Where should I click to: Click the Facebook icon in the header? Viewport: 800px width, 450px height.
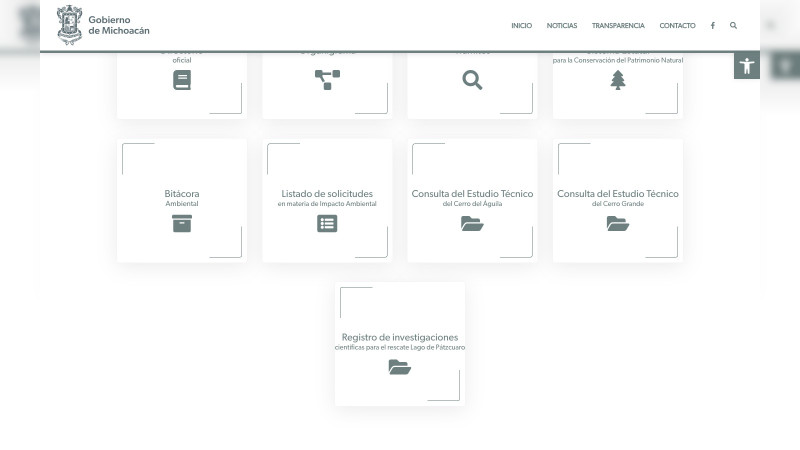[x=713, y=26]
